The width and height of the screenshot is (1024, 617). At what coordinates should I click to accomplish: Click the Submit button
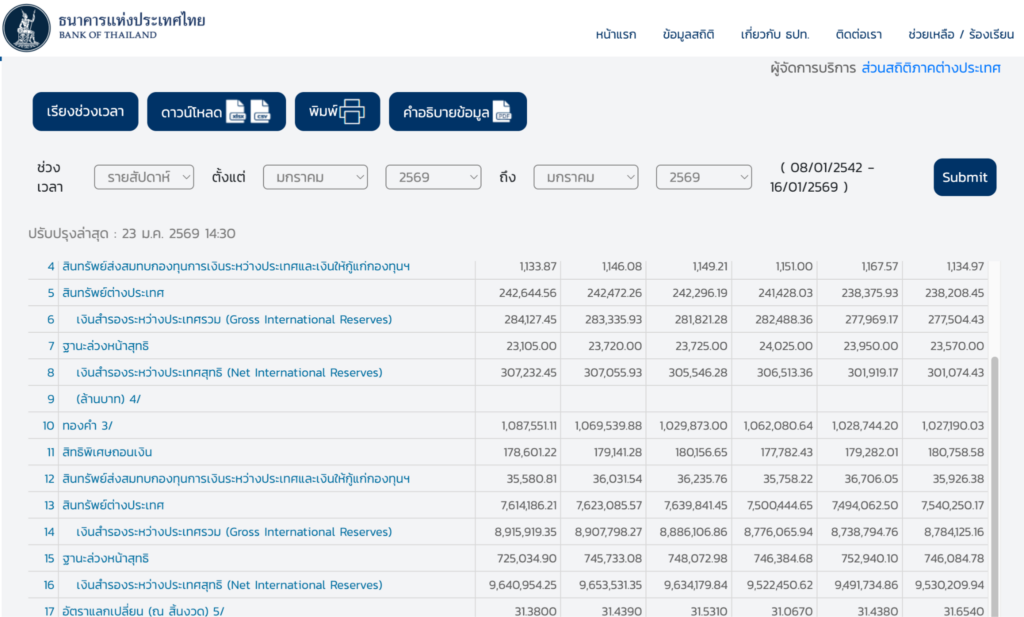964,177
